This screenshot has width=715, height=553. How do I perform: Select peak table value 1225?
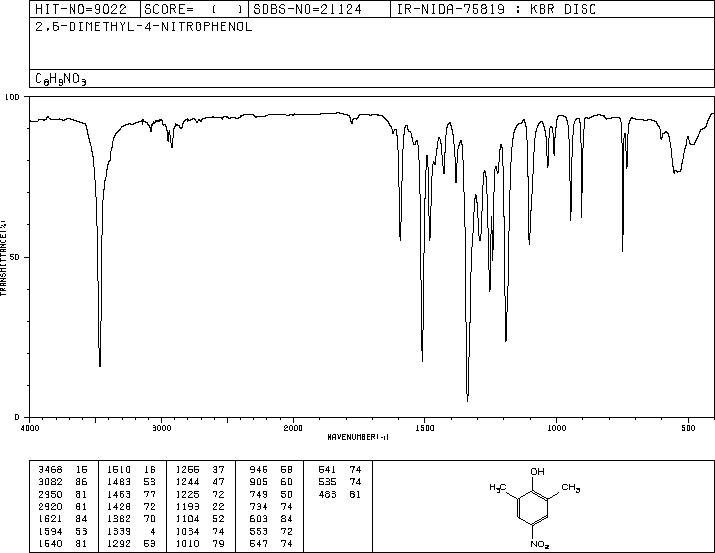click(187, 494)
